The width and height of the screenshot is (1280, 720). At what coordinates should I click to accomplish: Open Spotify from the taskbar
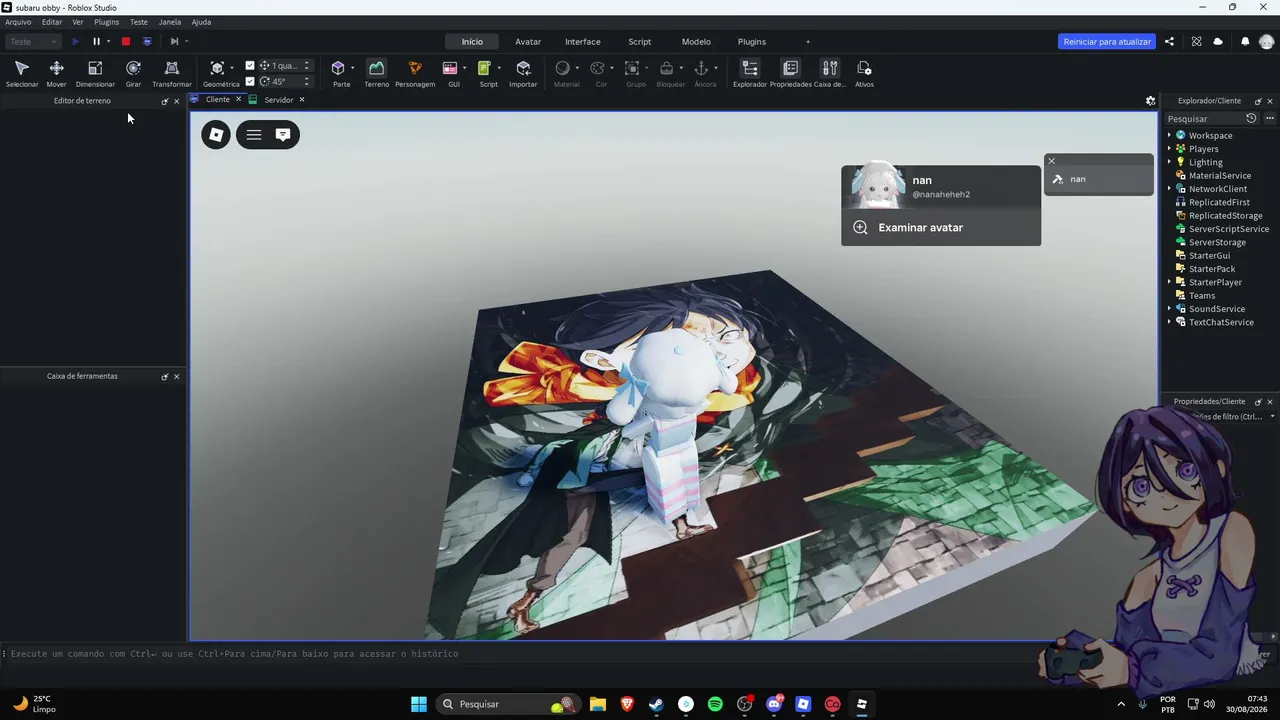coord(715,704)
